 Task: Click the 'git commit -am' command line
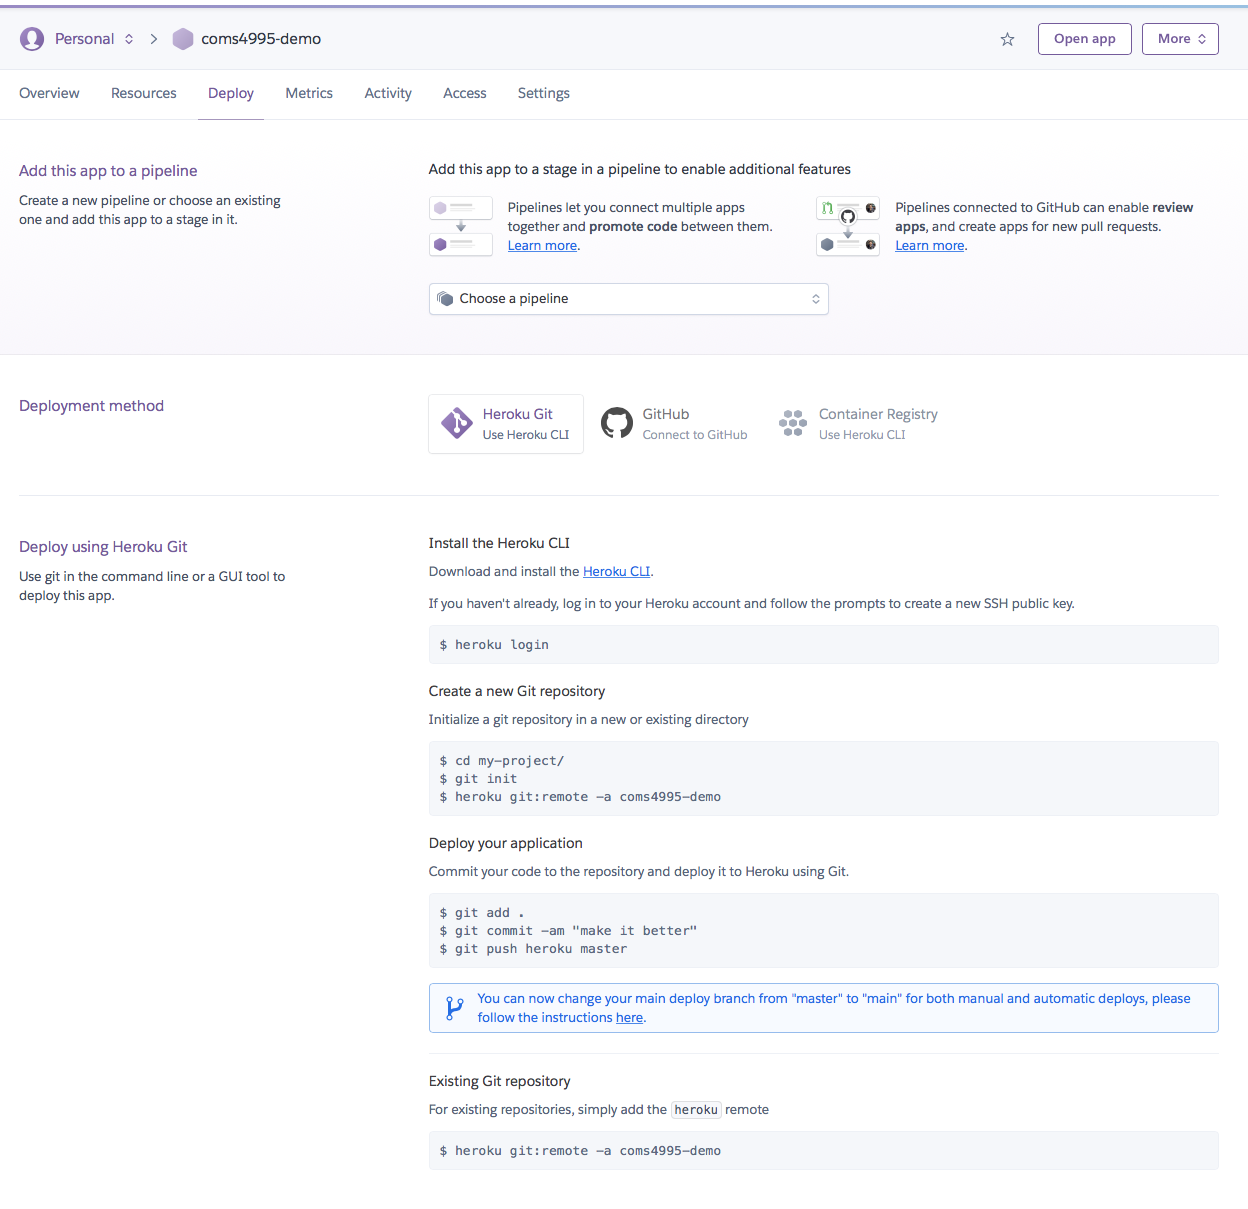pos(568,931)
